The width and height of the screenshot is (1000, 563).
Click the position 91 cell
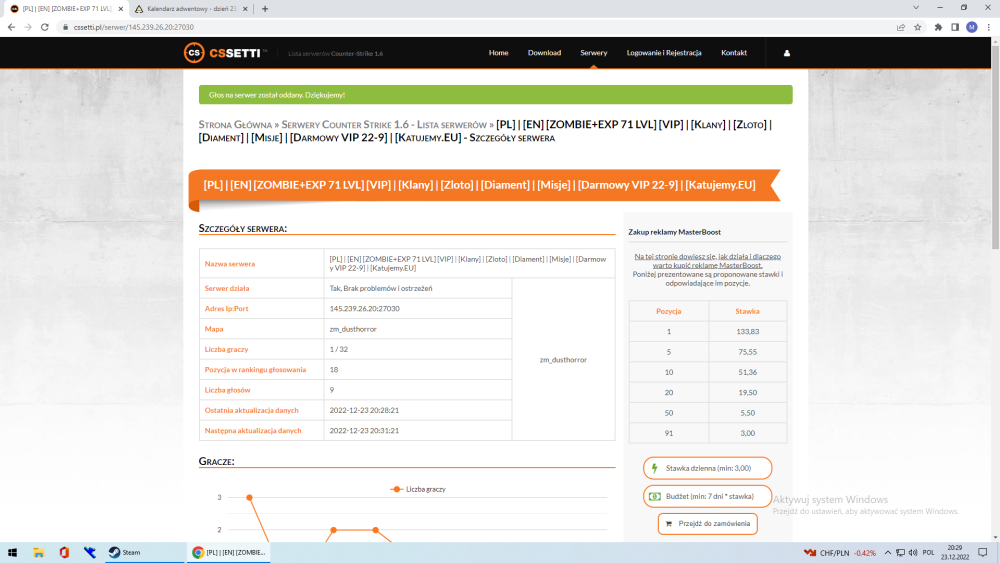point(668,433)
